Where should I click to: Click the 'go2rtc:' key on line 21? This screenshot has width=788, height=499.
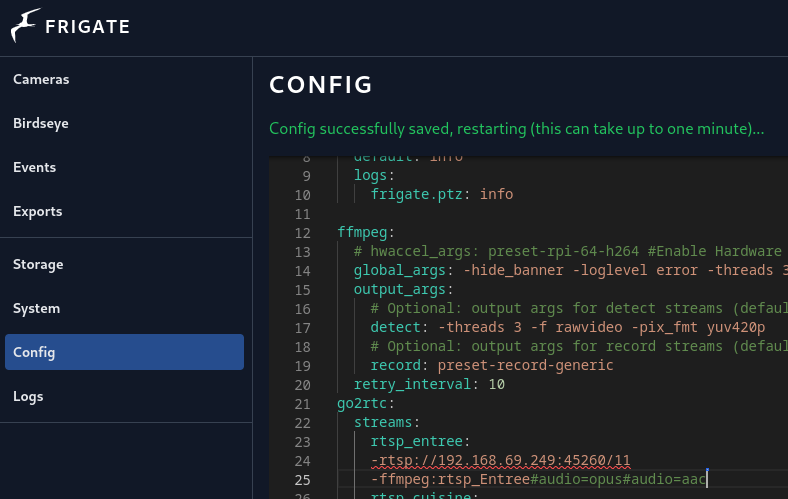coord(366,404)
